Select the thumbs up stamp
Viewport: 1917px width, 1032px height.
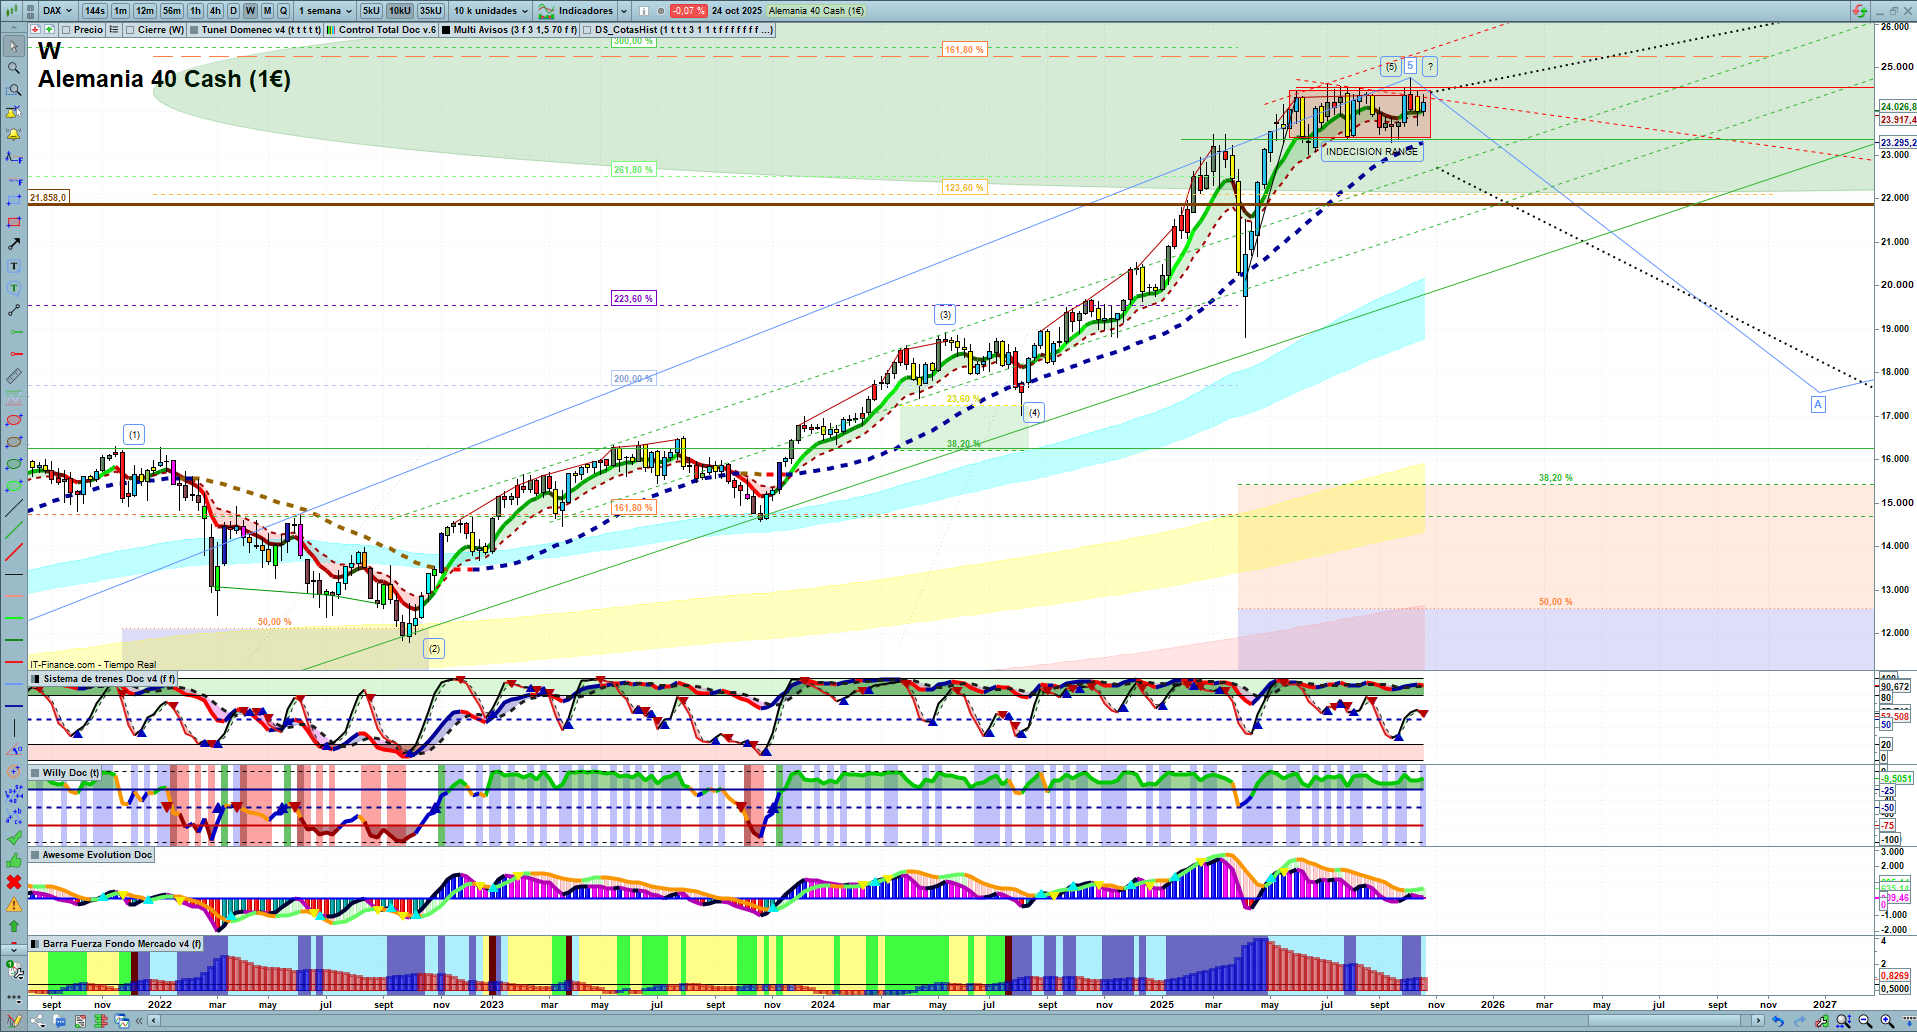click(x=14, y=860)
